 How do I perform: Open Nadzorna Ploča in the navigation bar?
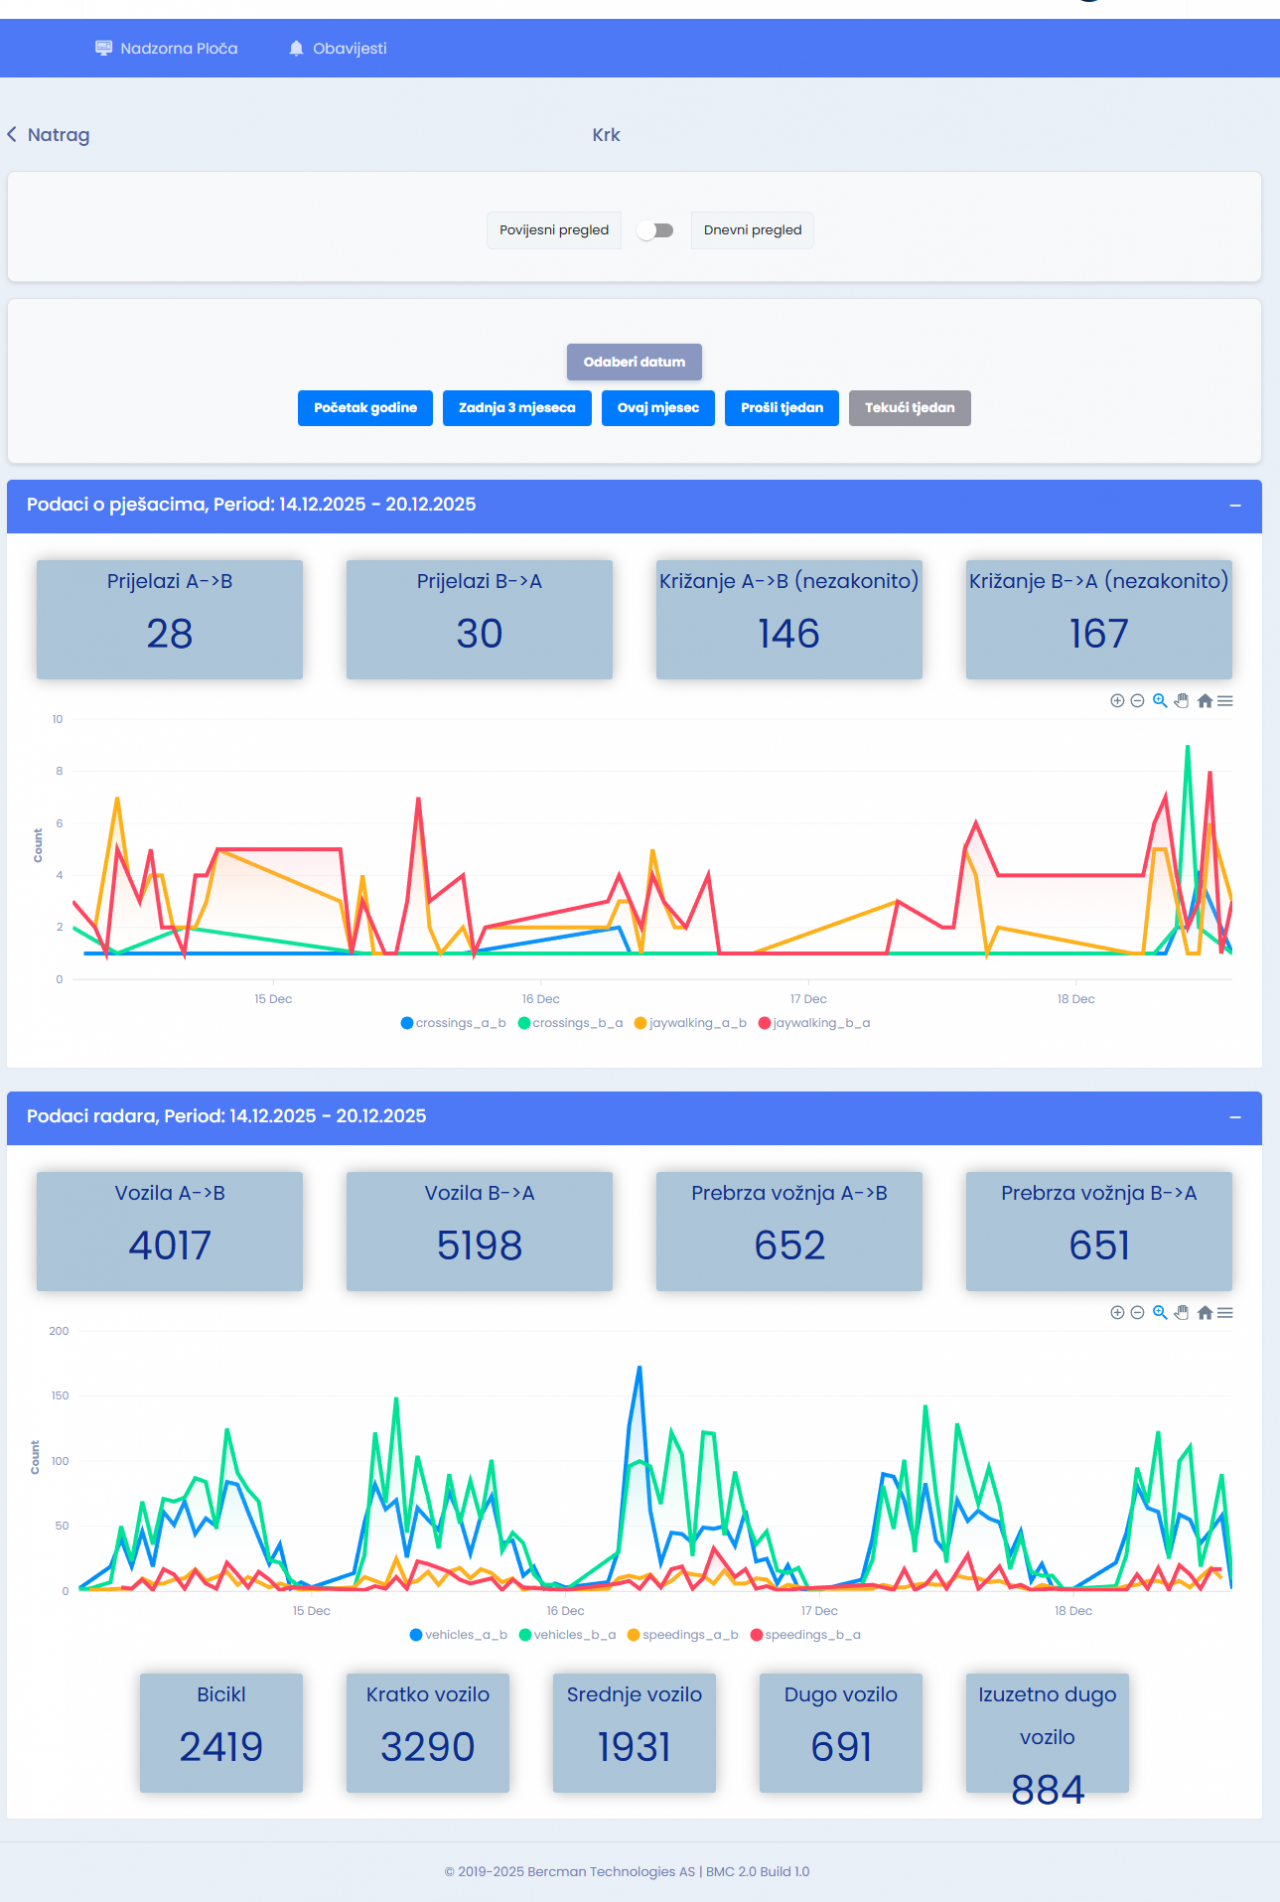click(167, 49)
